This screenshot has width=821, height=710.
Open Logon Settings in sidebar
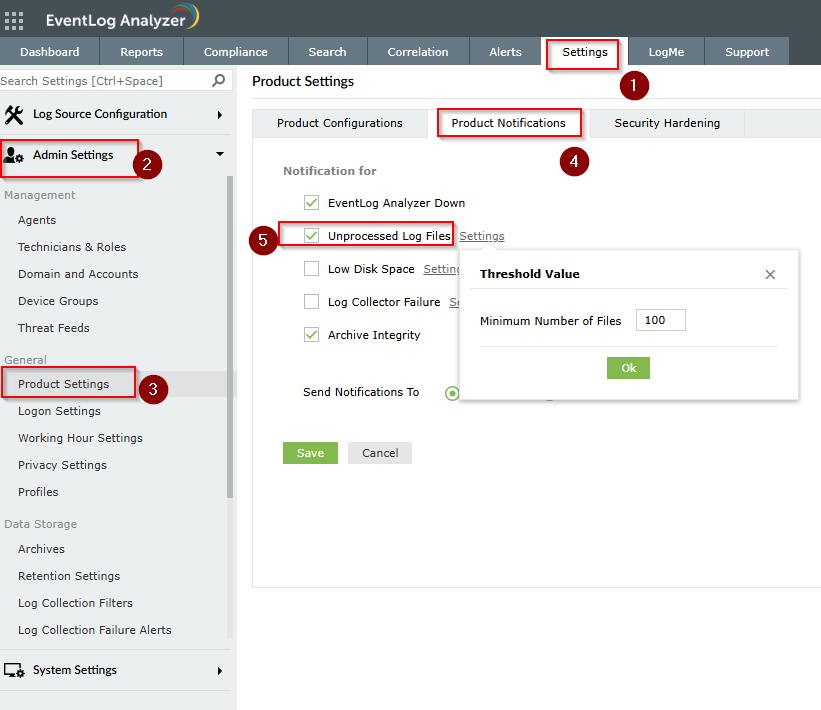59,411
